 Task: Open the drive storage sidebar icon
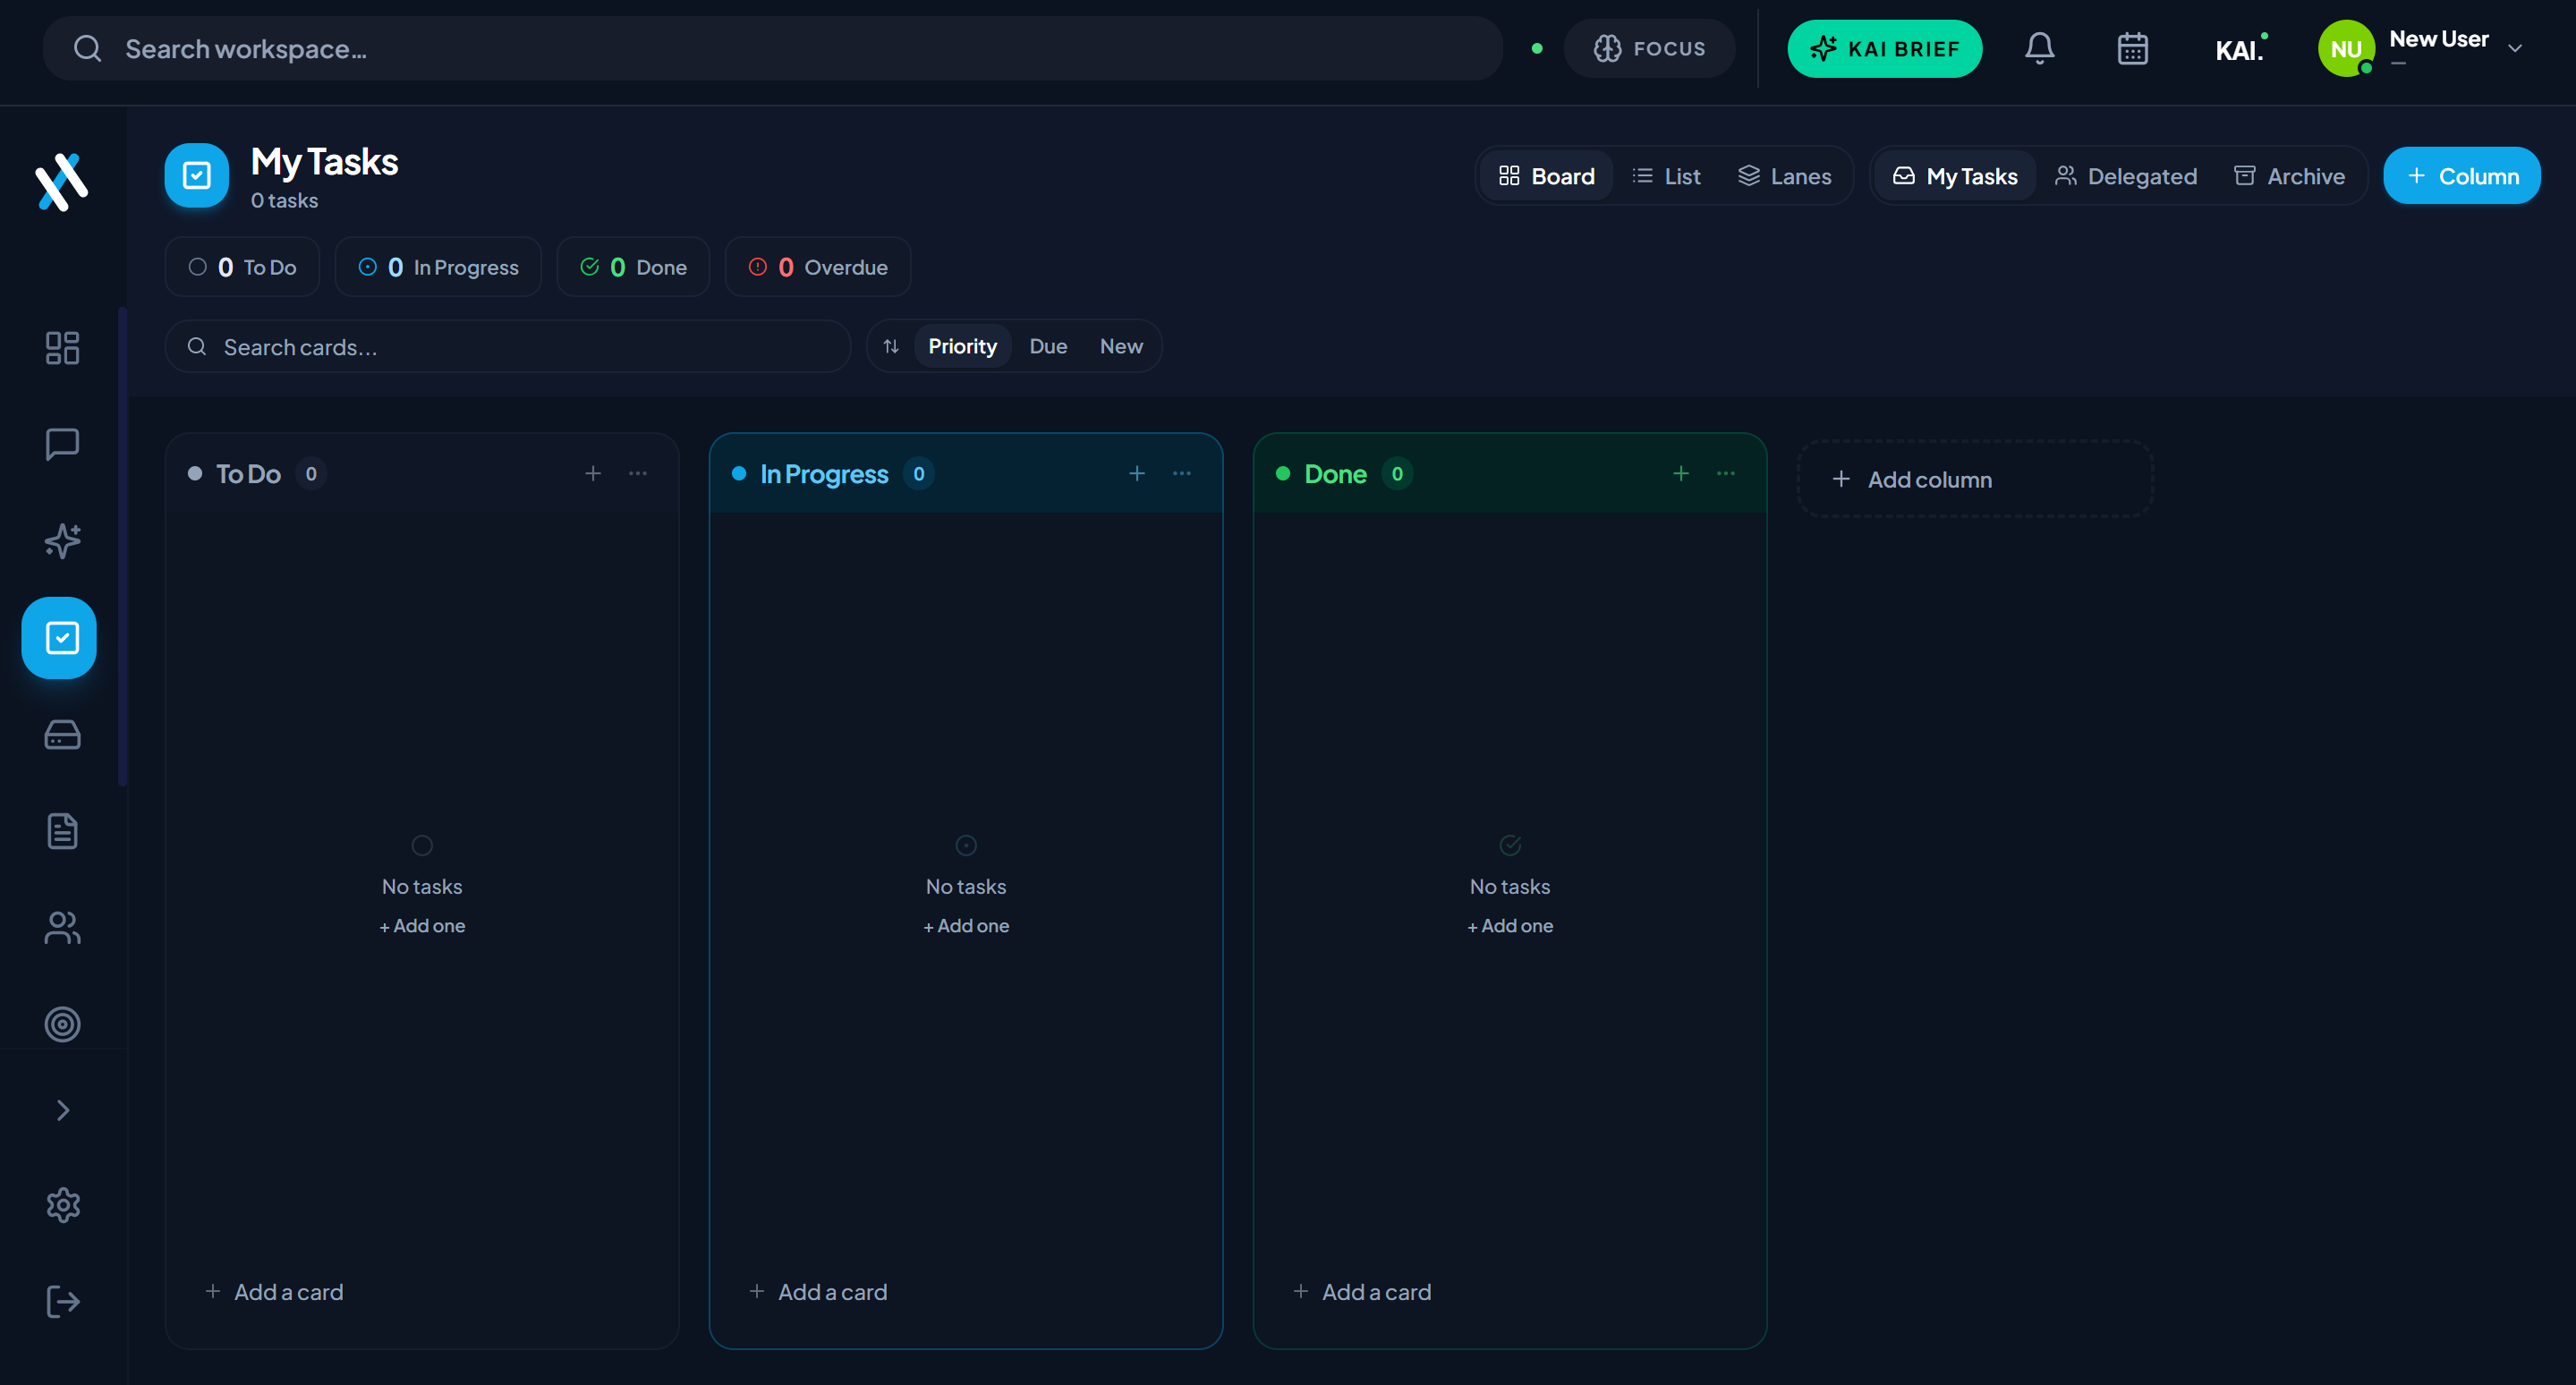[62, 735]
